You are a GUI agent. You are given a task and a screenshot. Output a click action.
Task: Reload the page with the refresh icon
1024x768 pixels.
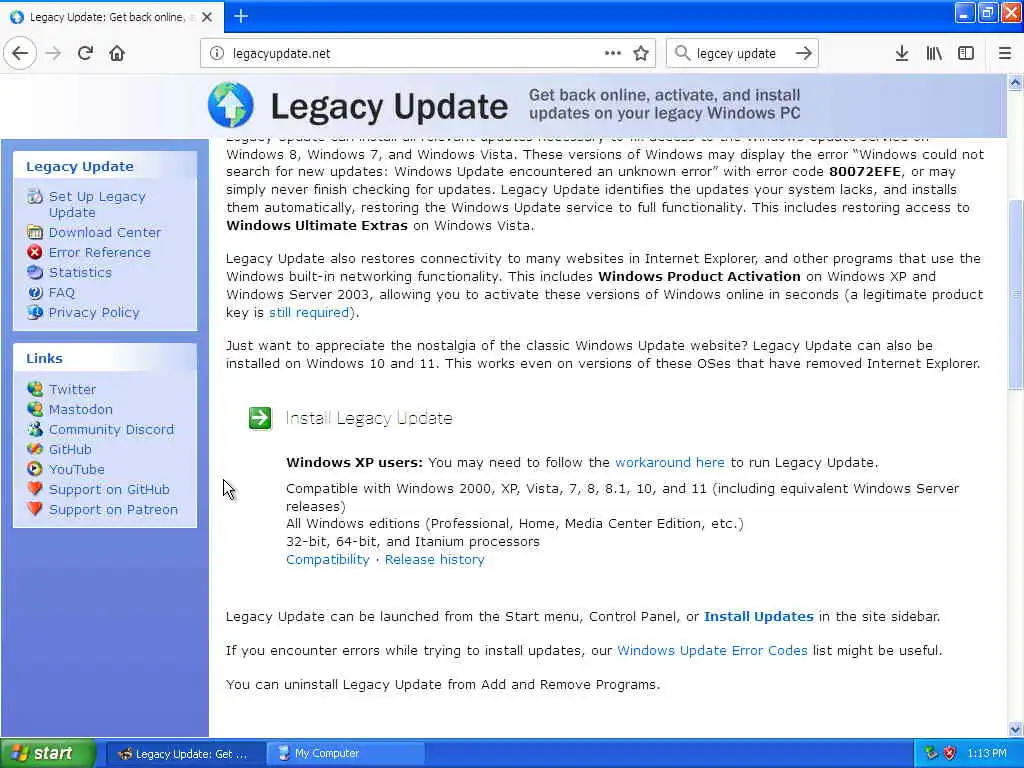pos(85,54)
